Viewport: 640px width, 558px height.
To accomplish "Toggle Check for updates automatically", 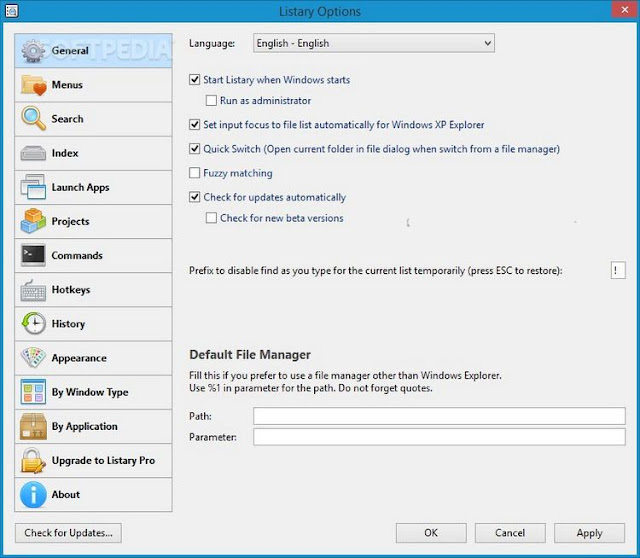I will pyautogui.click(x=194, y=197).
